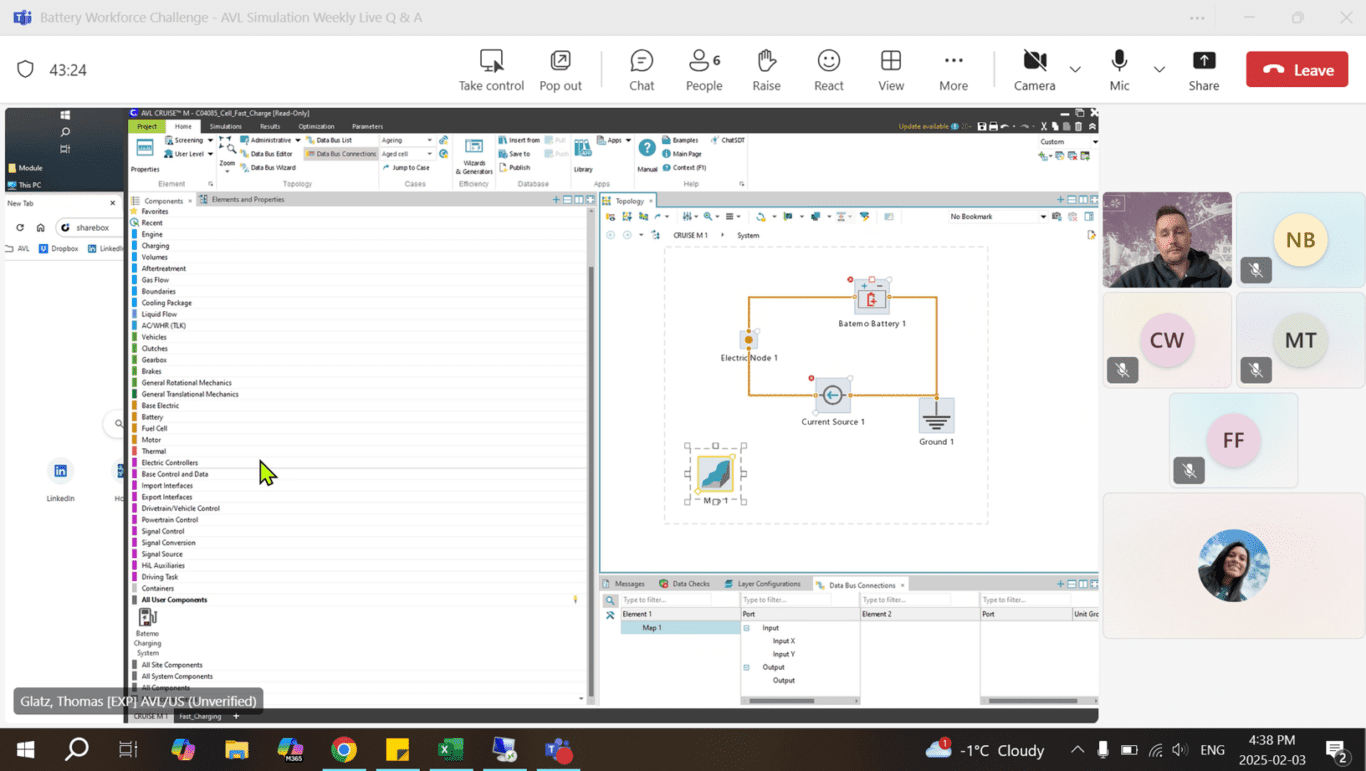This screenshot has height=771, width=1366.
Task: Switch to the Optimization ribbon tab
Action: (x=316, y=127)
